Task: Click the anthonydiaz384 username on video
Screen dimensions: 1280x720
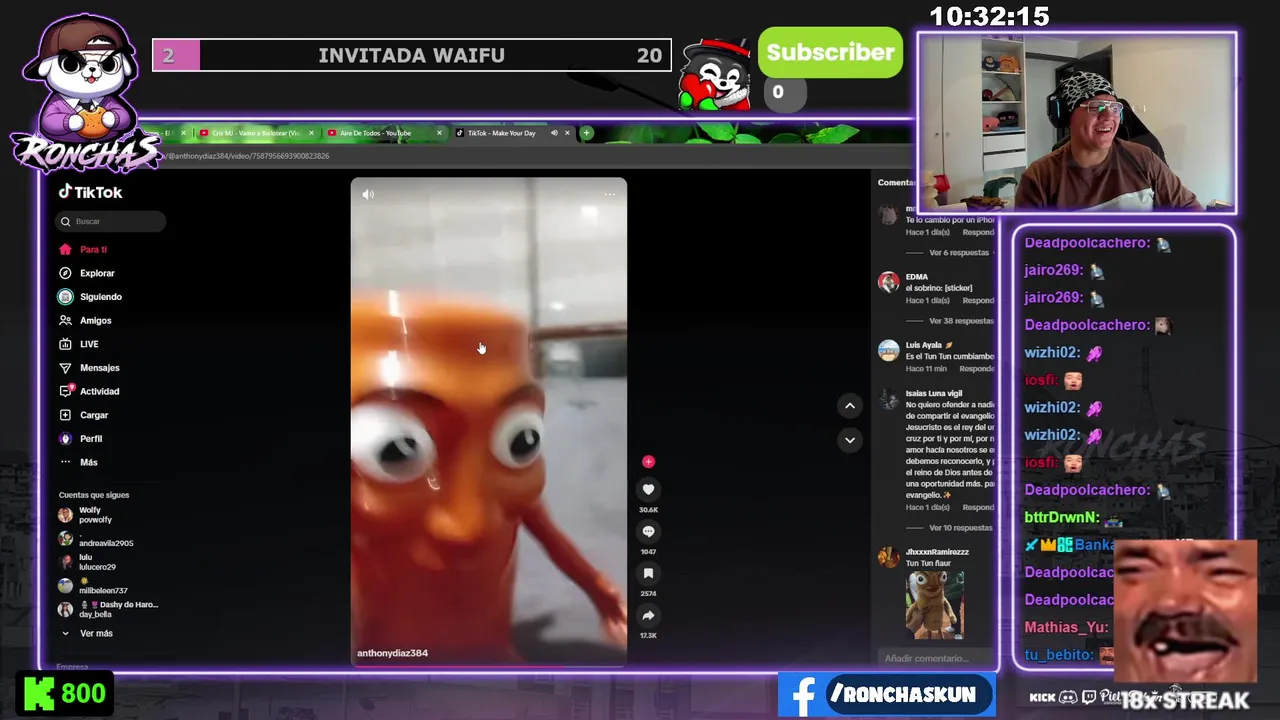Action: [x=392, y=653]
